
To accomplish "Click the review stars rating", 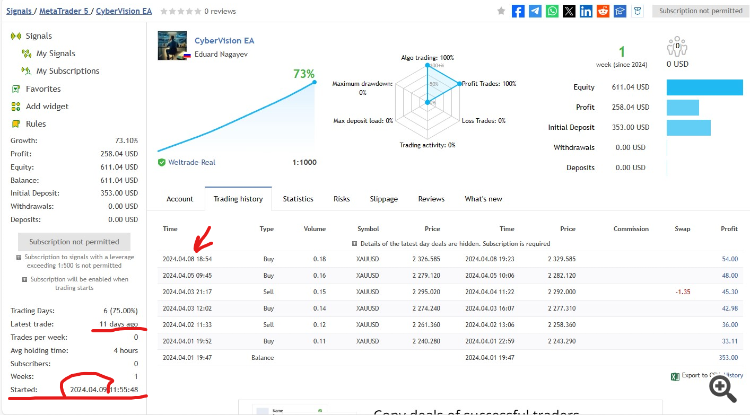I will tap(181, 11).
